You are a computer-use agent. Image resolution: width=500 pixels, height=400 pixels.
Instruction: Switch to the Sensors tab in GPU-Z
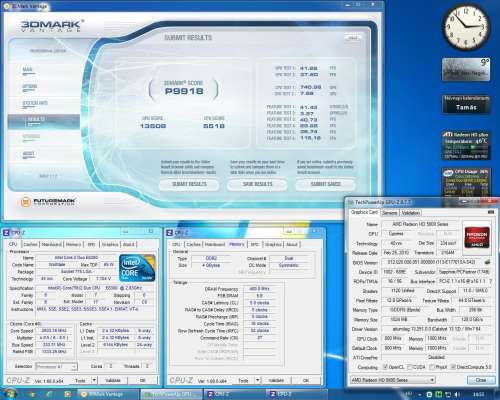[389, 213]
